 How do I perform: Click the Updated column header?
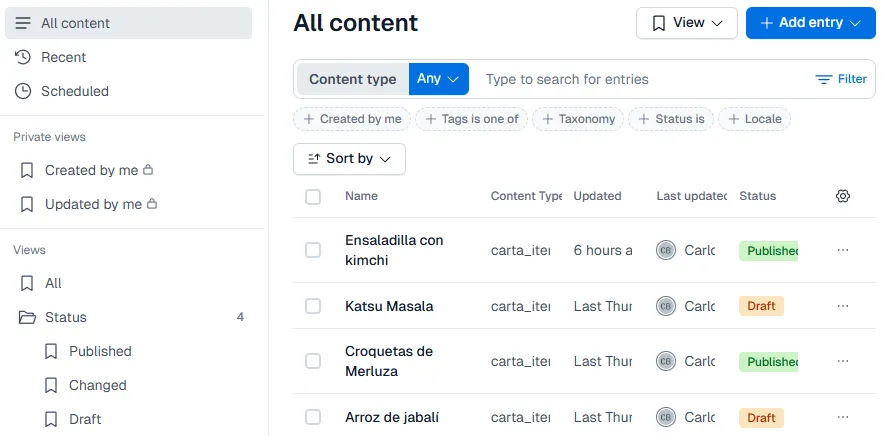coord(597,196)
